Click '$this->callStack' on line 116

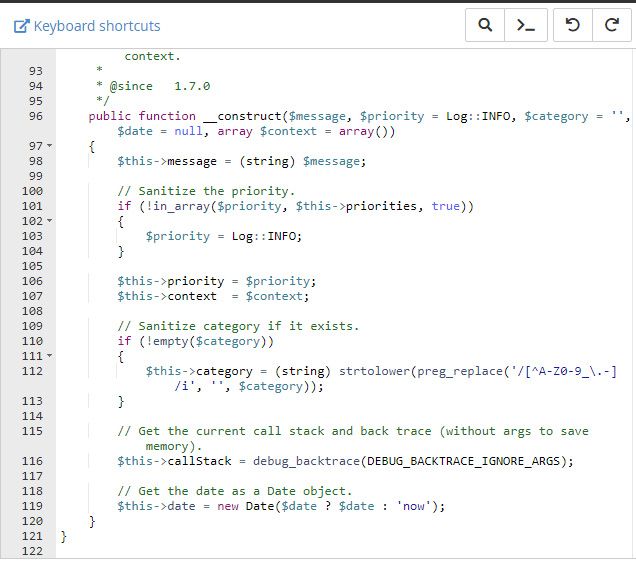174,461
